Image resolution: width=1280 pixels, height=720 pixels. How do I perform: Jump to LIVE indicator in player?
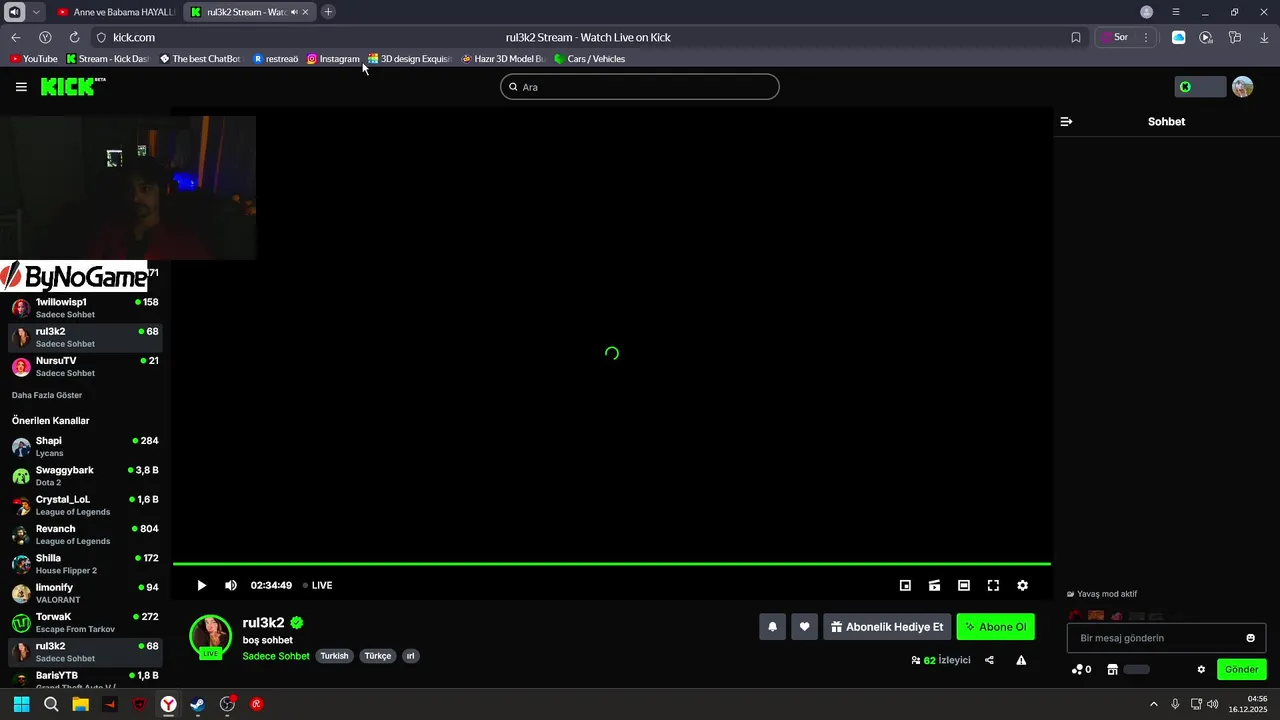(x=318, y=586)
